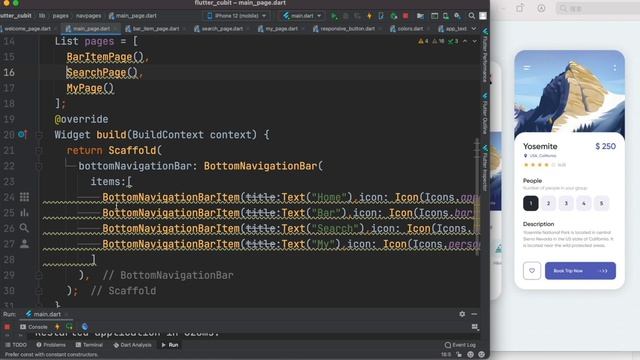Select 4 people in People selector
Viewport: 640px width, 360px height.
click(x=584, y=203)
